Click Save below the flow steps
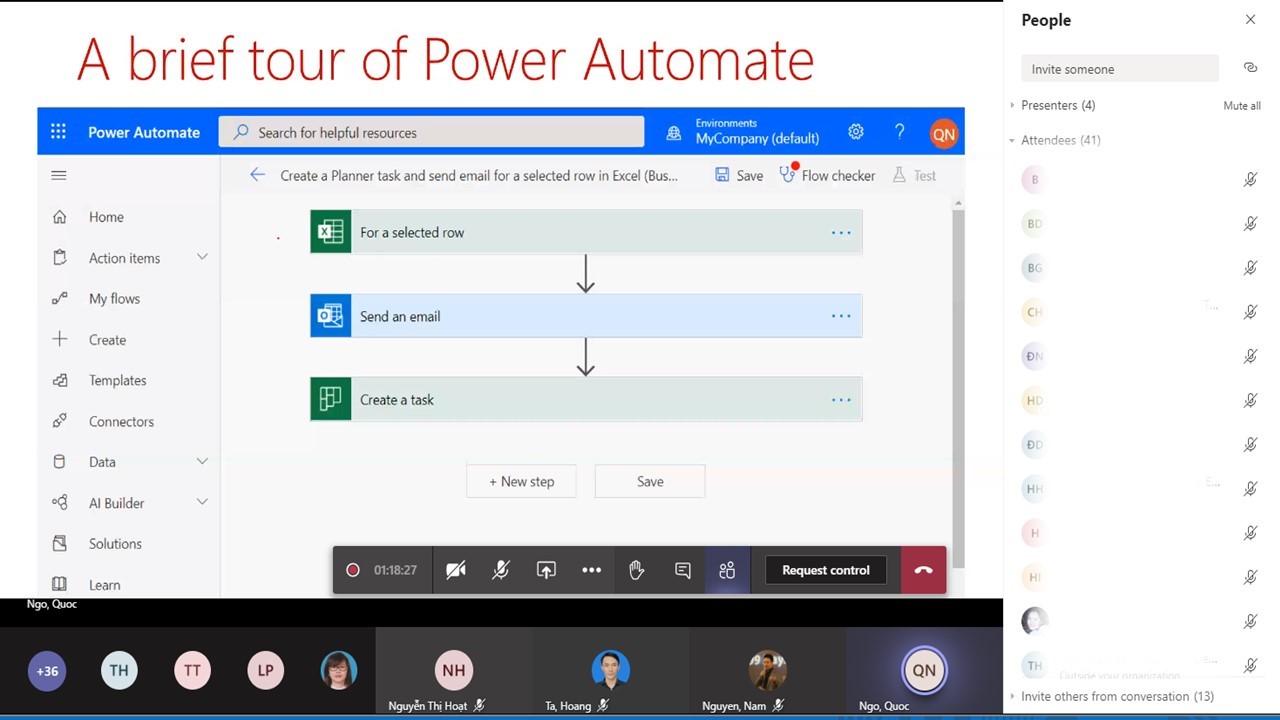The width and height of the screenshot is (1280, 720). (650, 481)
